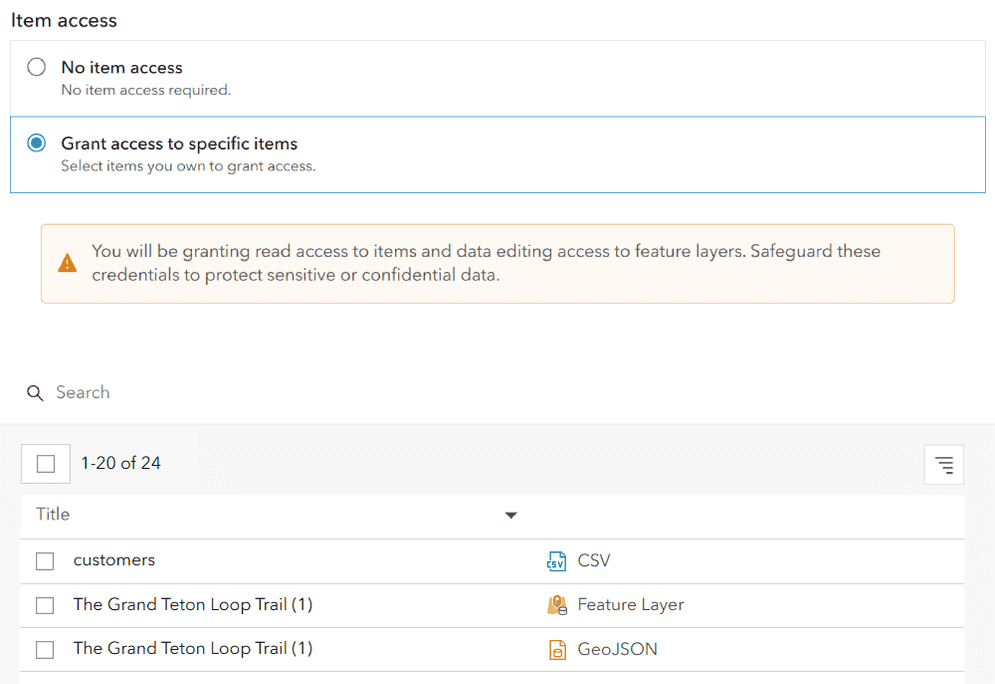Click the customers item title

[x=114, y=560]
